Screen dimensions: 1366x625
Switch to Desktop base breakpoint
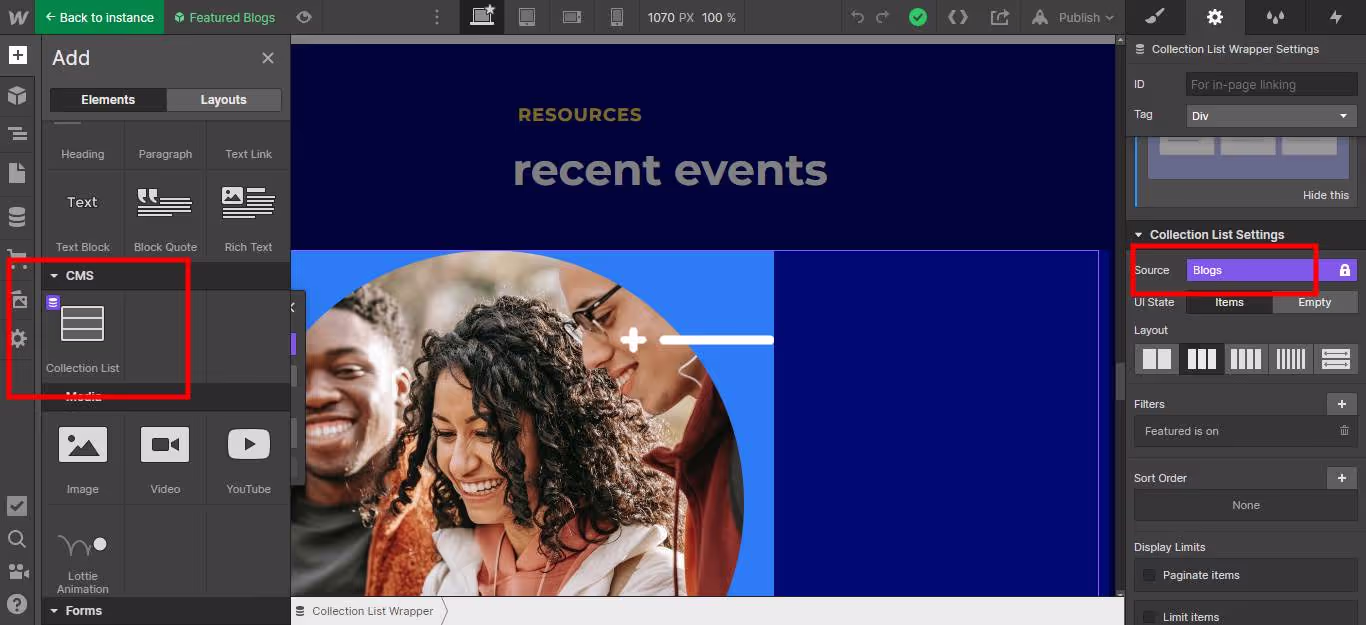(482, 17)
